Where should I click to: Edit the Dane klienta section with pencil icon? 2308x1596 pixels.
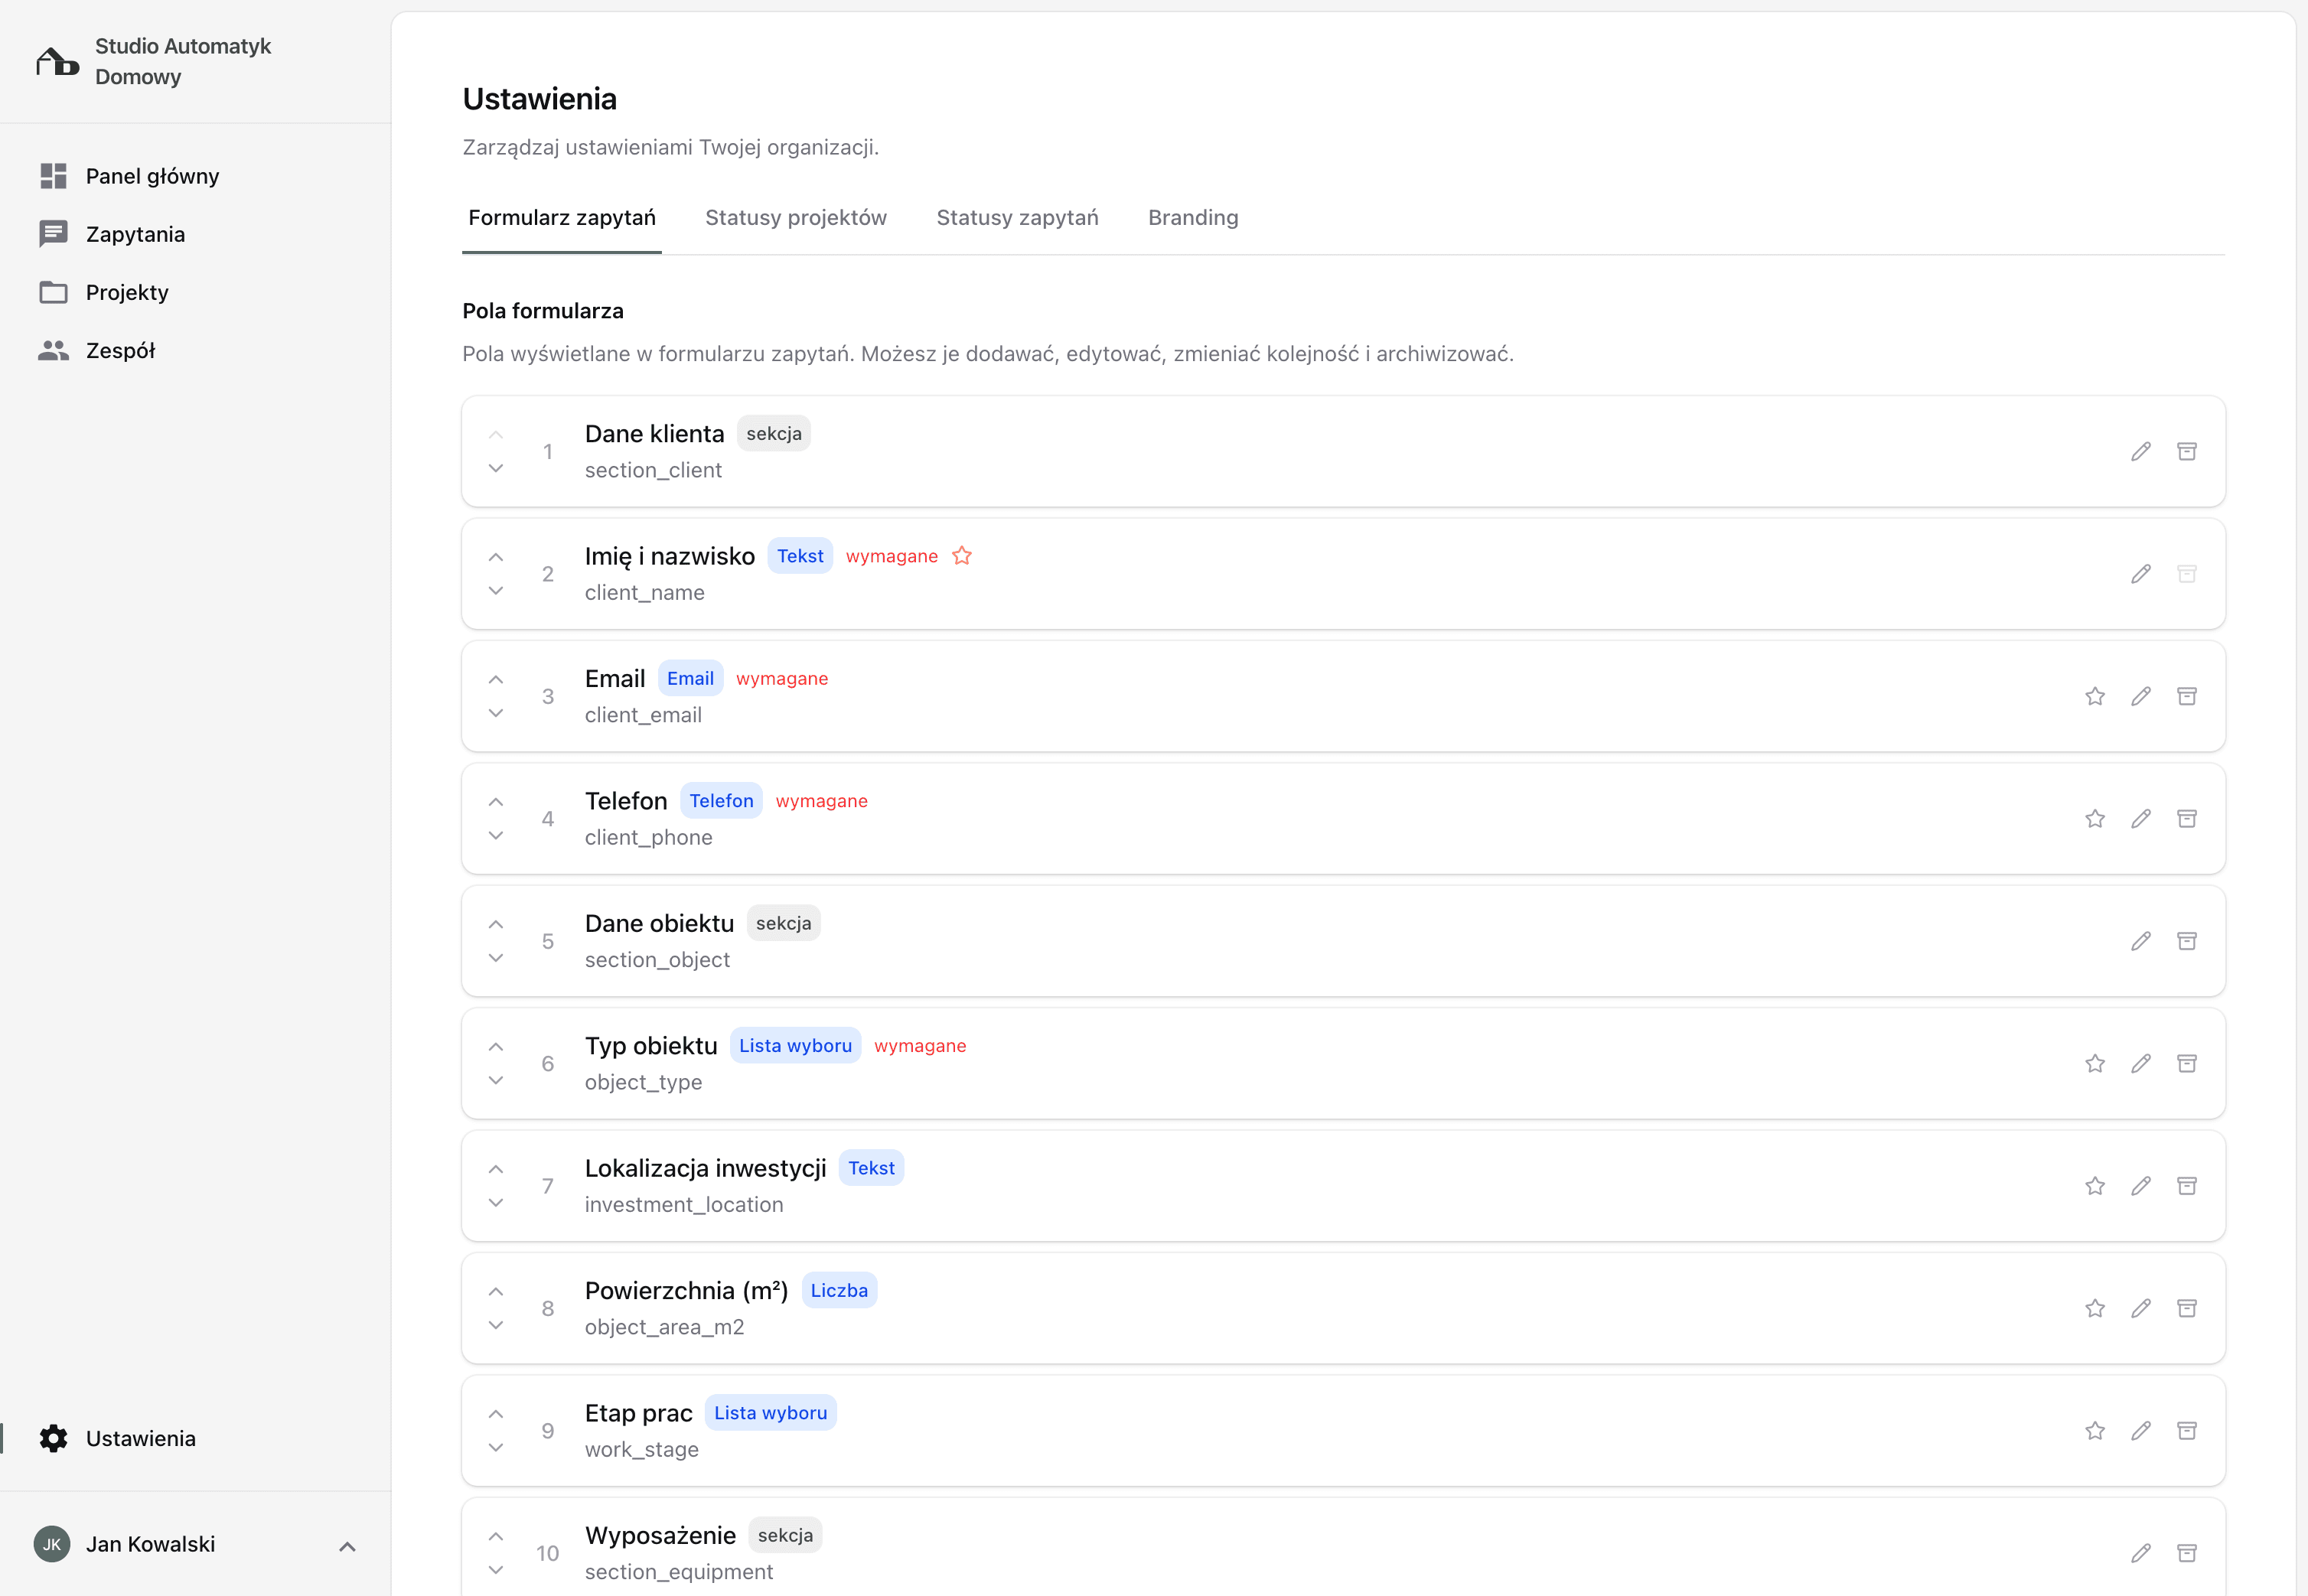[x=2140, y=451]
